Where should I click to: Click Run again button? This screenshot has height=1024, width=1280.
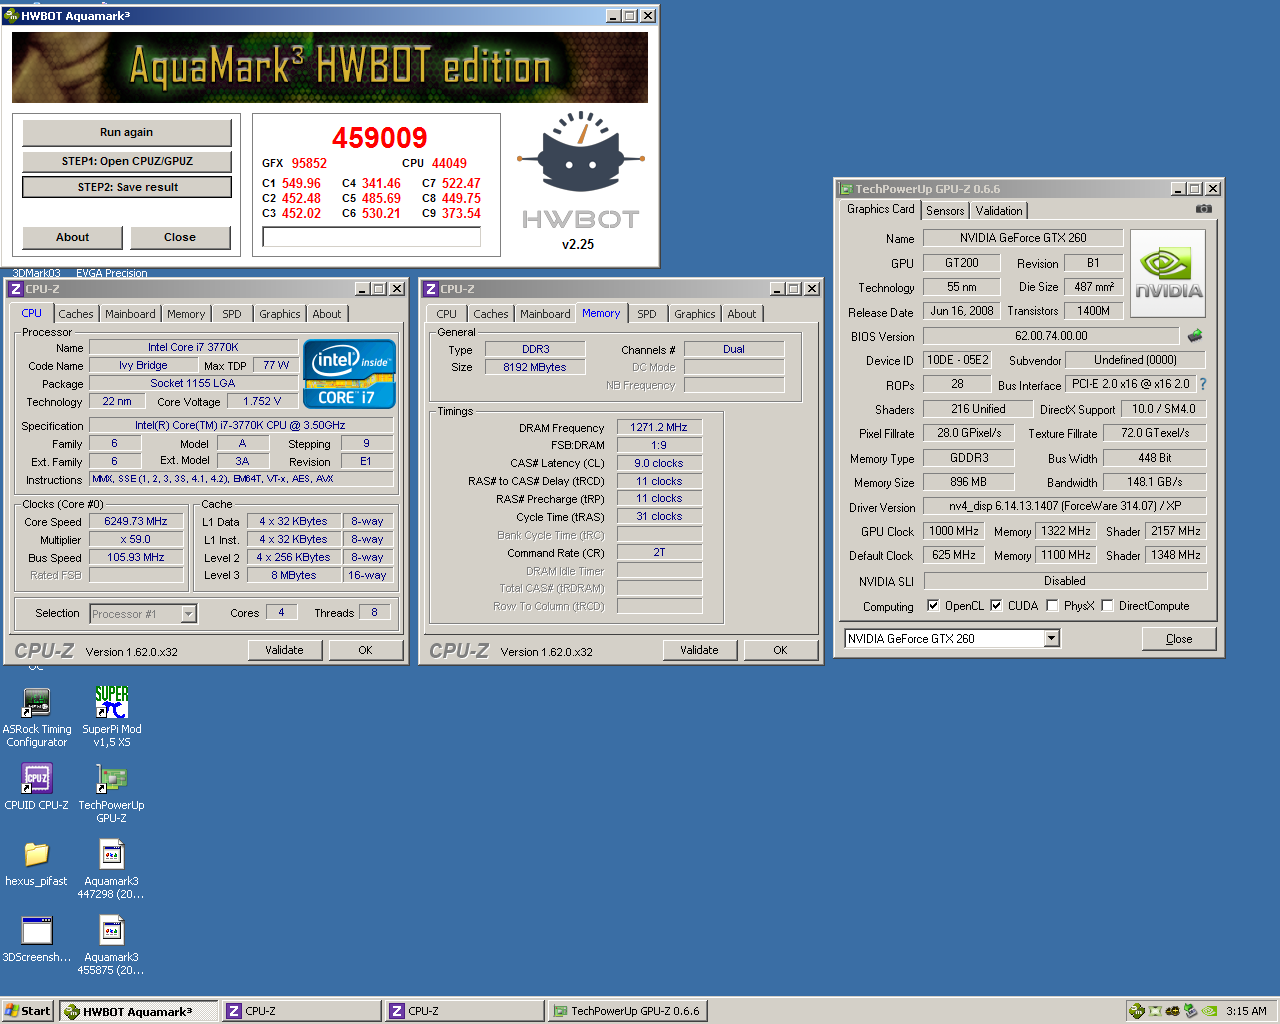(126, 132)
